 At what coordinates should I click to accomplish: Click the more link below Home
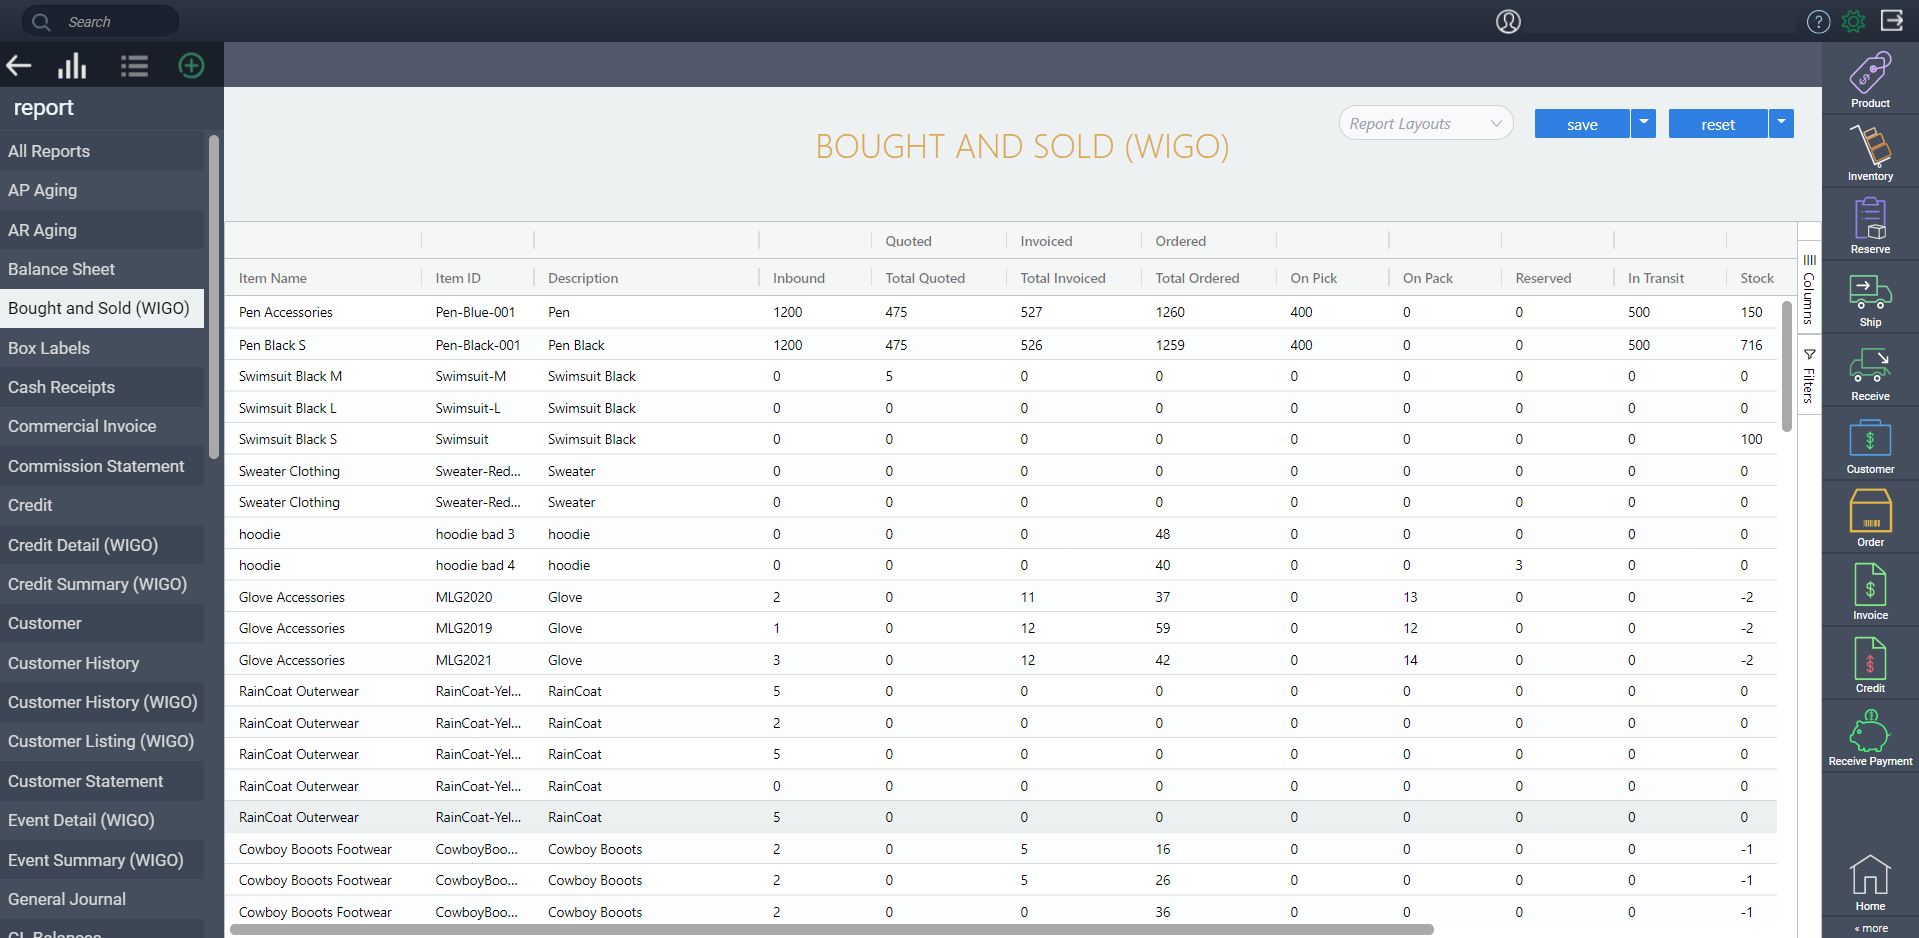[1871, 928]
